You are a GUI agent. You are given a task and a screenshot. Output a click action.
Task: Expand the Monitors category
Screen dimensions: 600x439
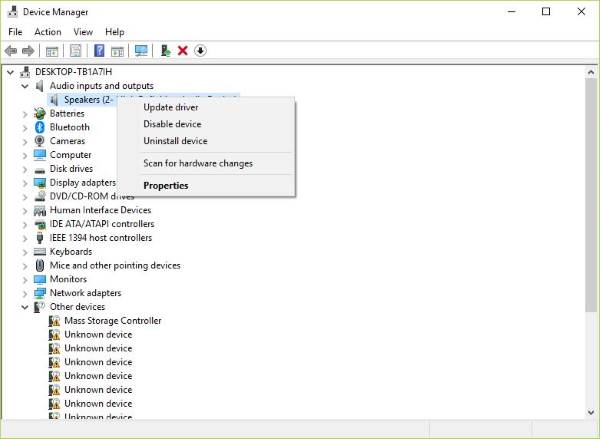click(x=25, y=279)
